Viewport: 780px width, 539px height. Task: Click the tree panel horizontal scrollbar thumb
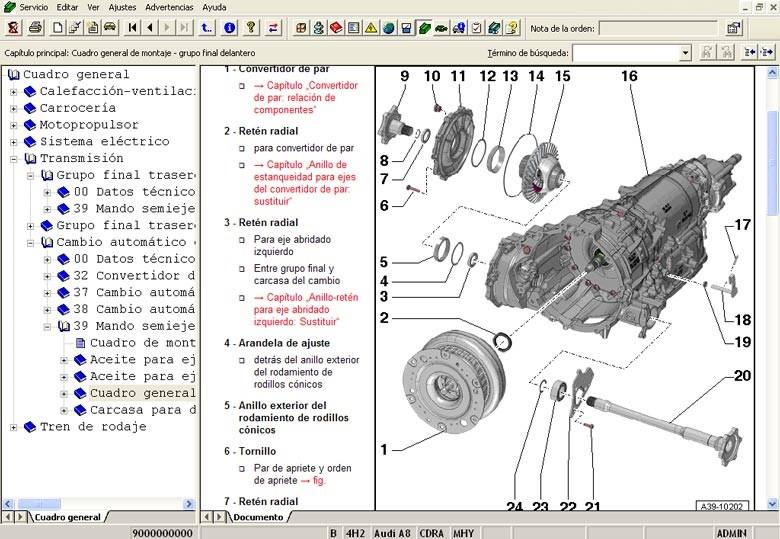39,504
